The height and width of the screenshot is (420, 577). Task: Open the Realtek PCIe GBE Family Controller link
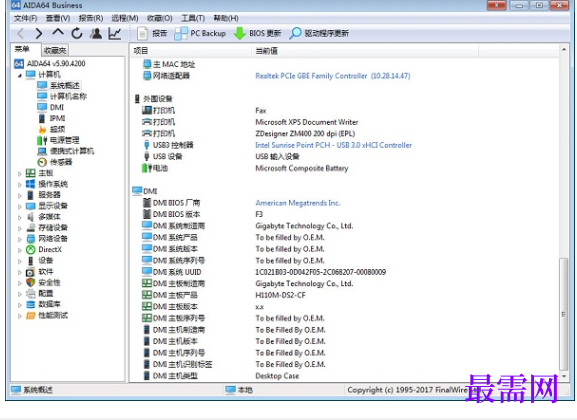(x=333, y=76)
